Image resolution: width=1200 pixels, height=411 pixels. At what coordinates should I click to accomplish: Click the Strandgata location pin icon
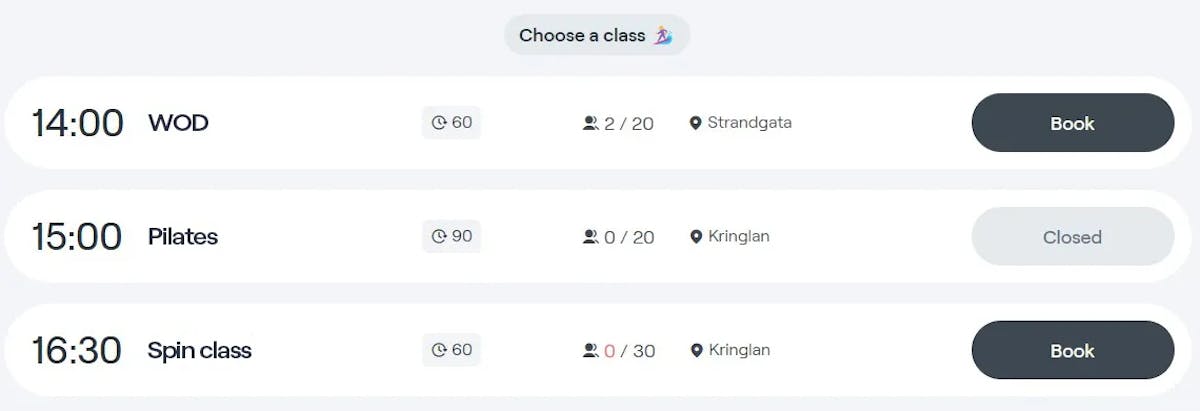(x=696, y=123)
